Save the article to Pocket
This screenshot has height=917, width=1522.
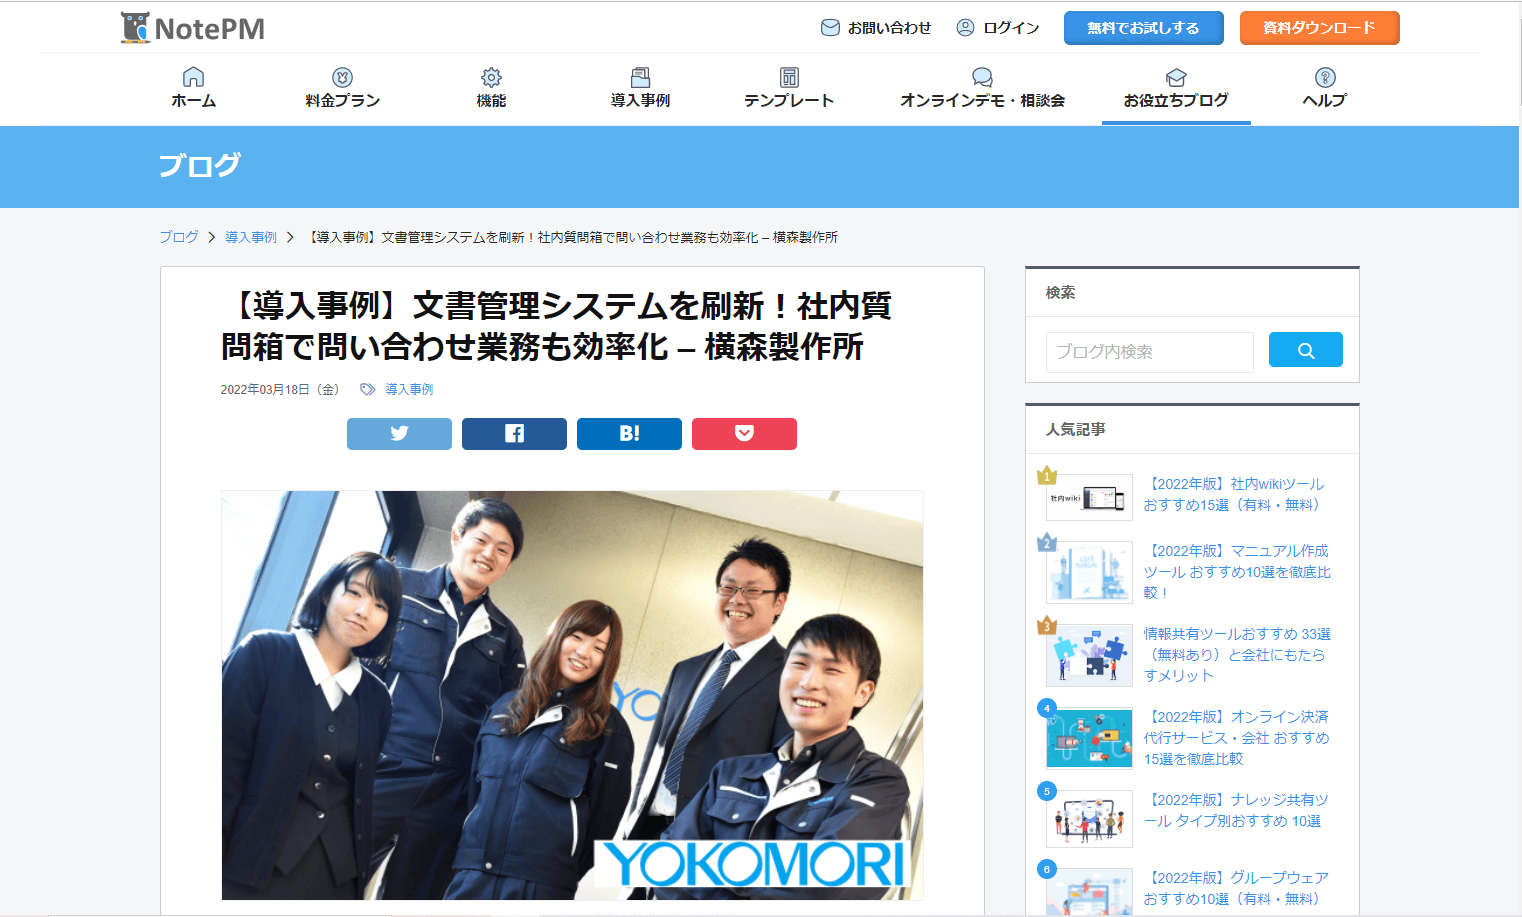744,434
